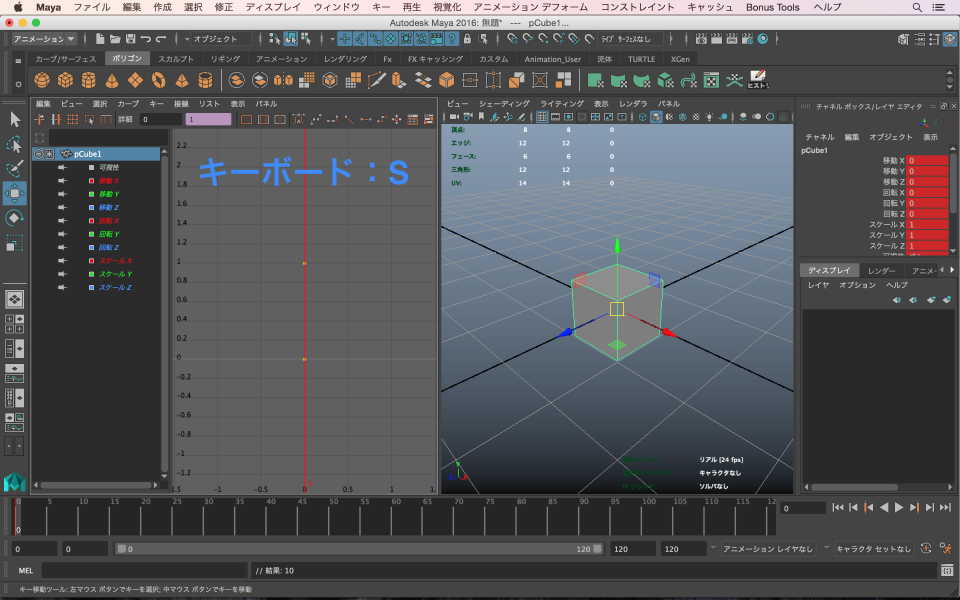The width and height of the screenshot is (960, 600).
Task: Play the animation forward
Action: (x=899, y=507)
